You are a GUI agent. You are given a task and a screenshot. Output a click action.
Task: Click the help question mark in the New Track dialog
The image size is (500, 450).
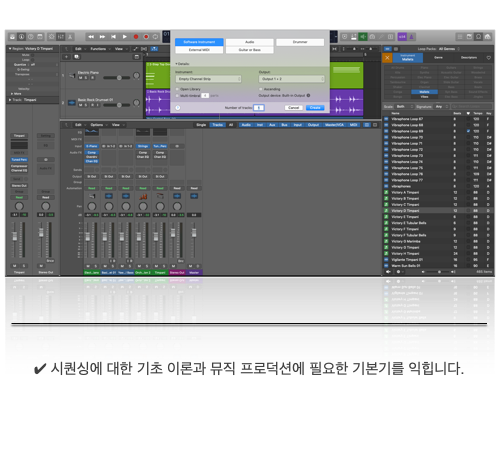pos(178,108)
